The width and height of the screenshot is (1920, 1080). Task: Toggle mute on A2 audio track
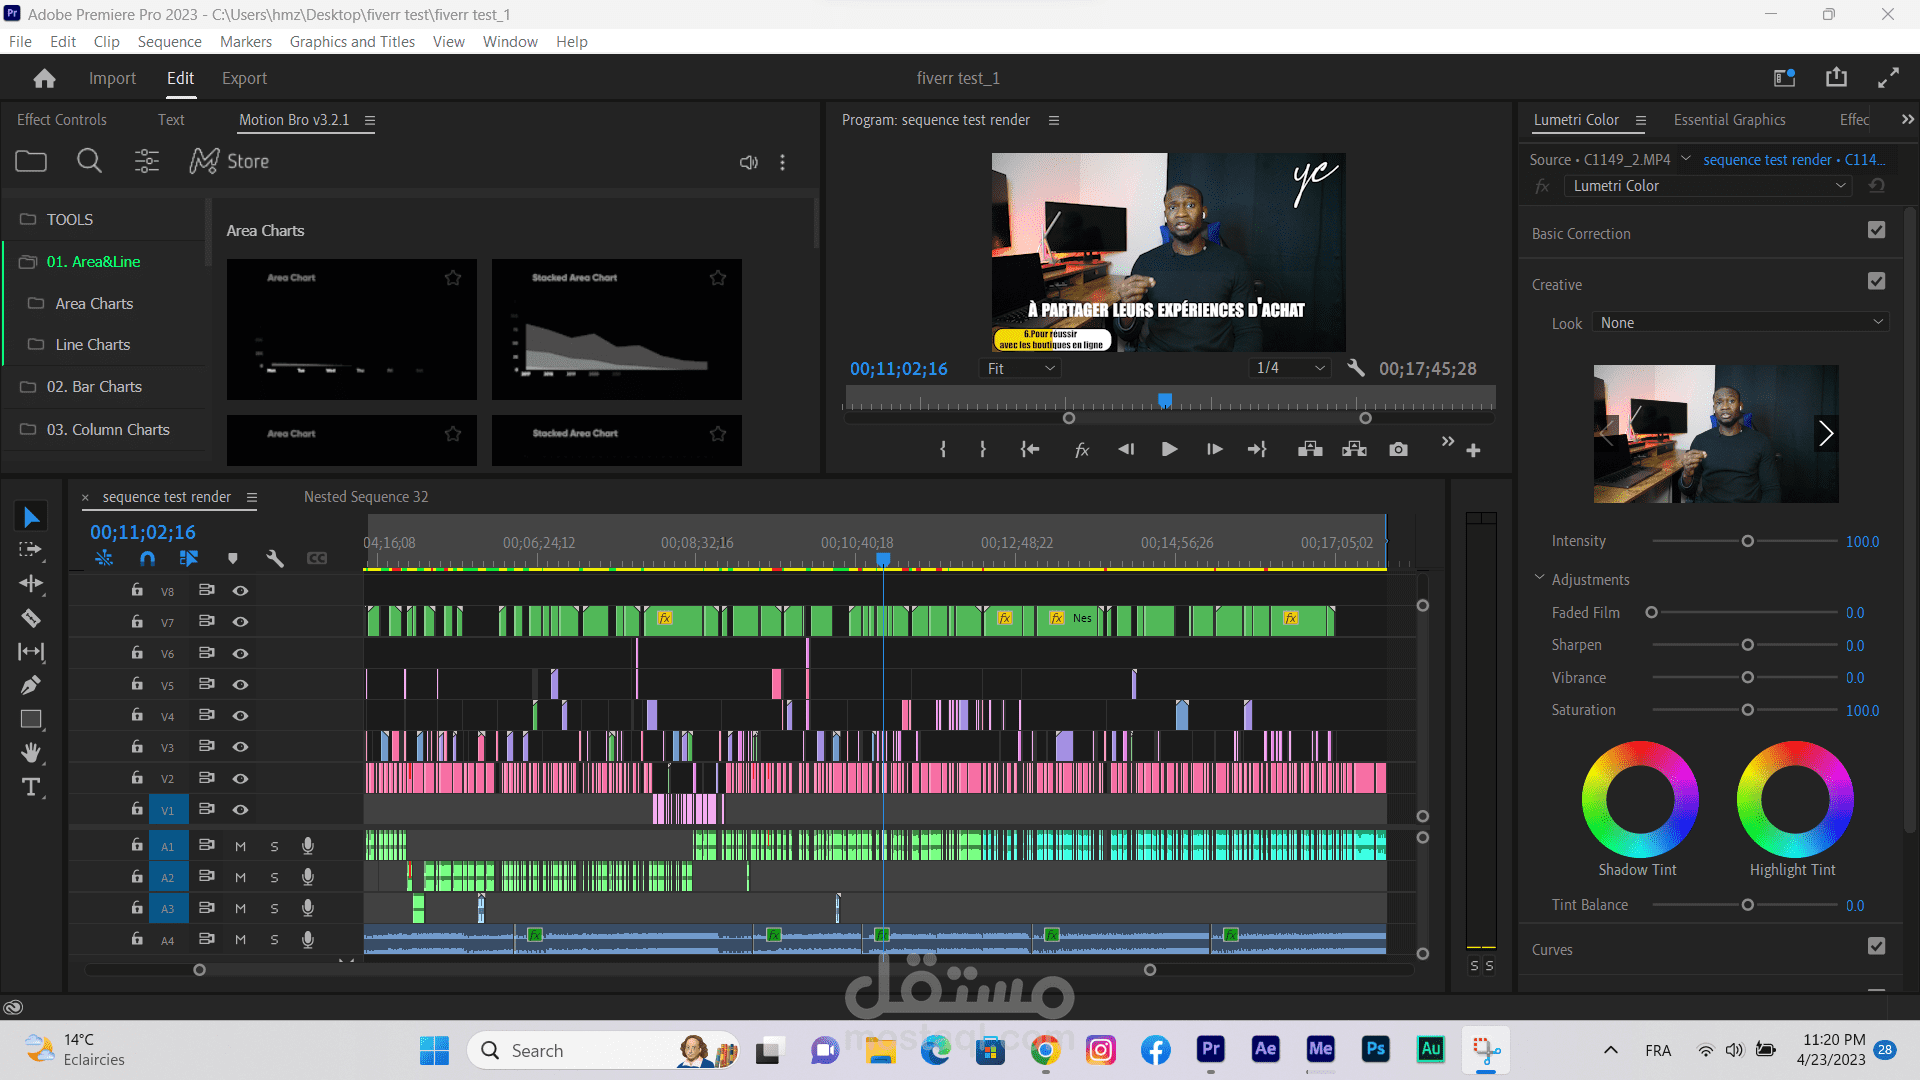tap(239, 876)
